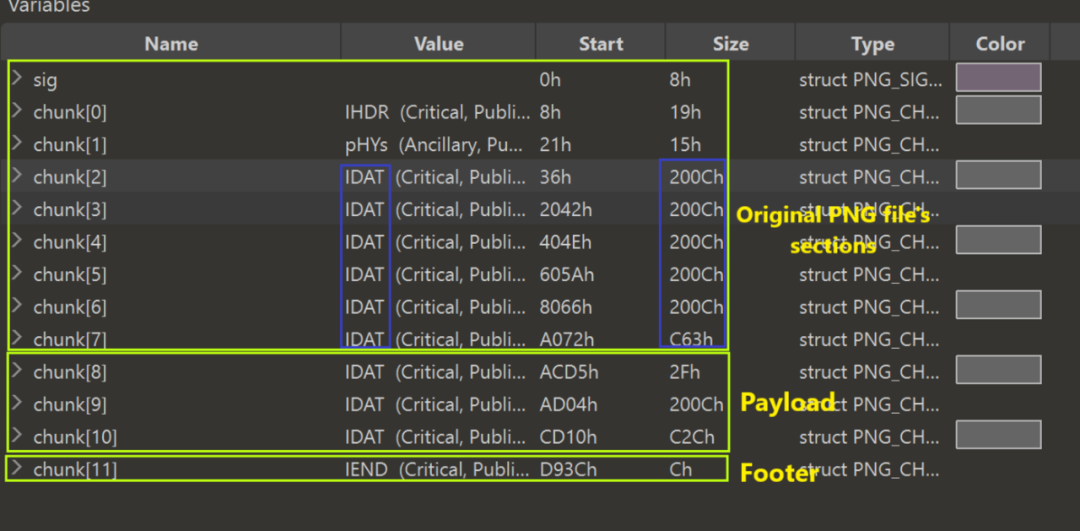Click start offset 2042h

[565, 210]
